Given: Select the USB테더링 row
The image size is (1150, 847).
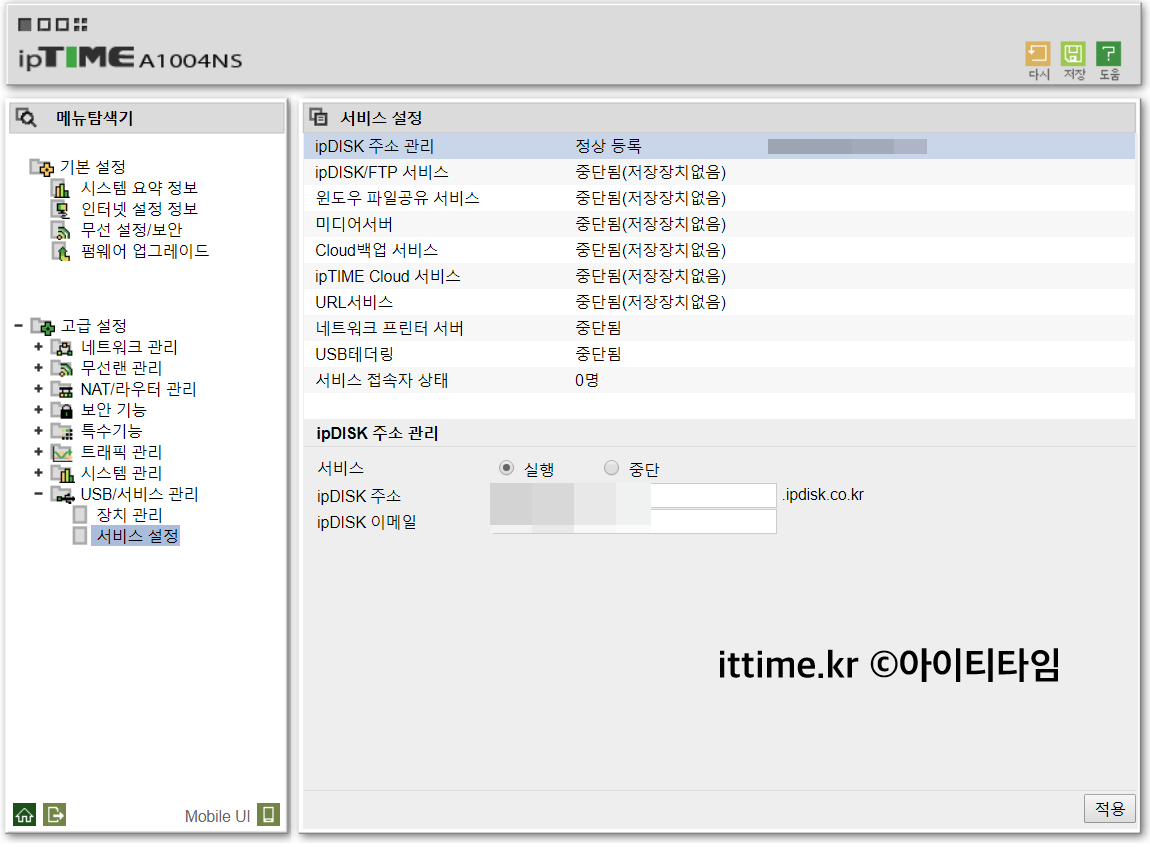Looking at the screenshot, I should click(x=719, y=355).
